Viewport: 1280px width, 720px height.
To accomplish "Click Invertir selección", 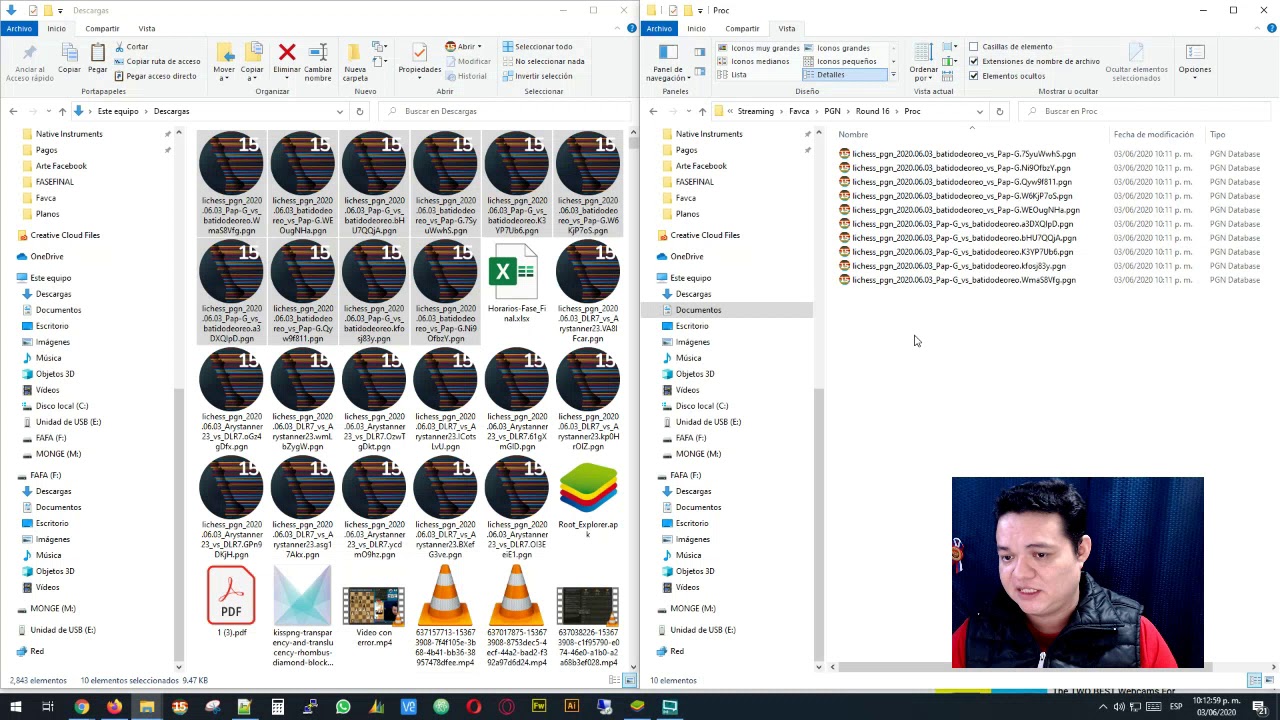I will coord(538,76).
